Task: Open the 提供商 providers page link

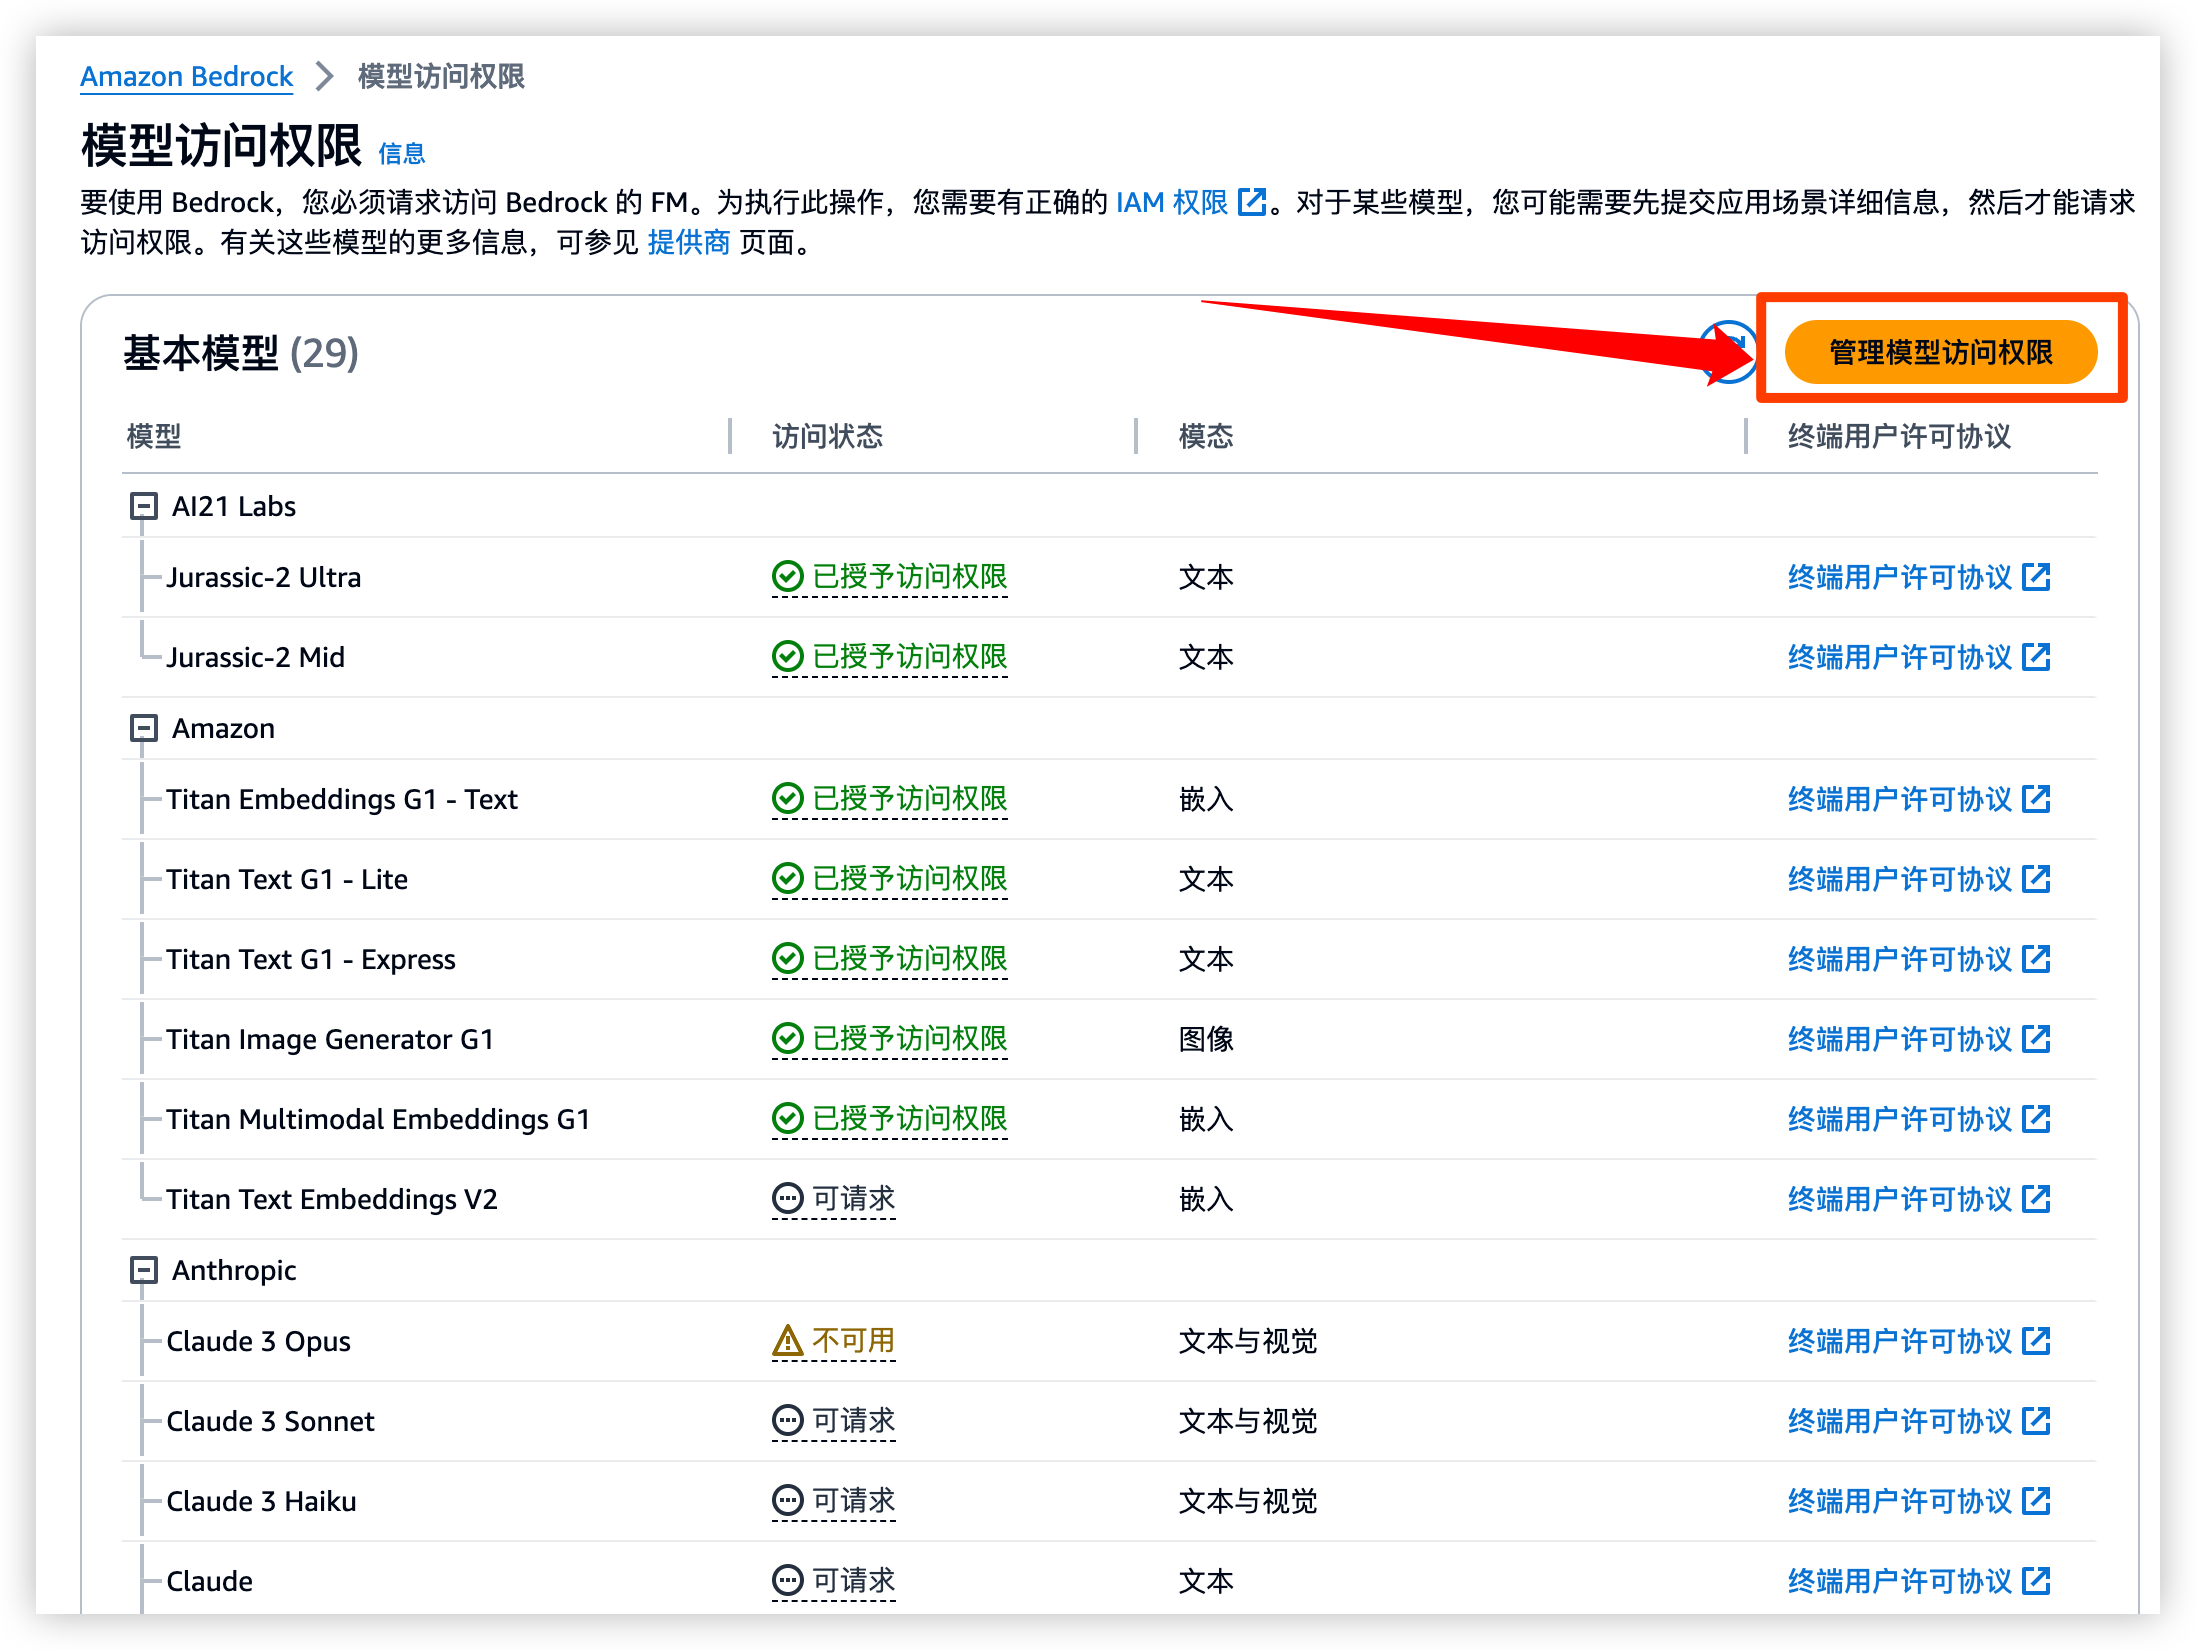Action: coord(689,242)
